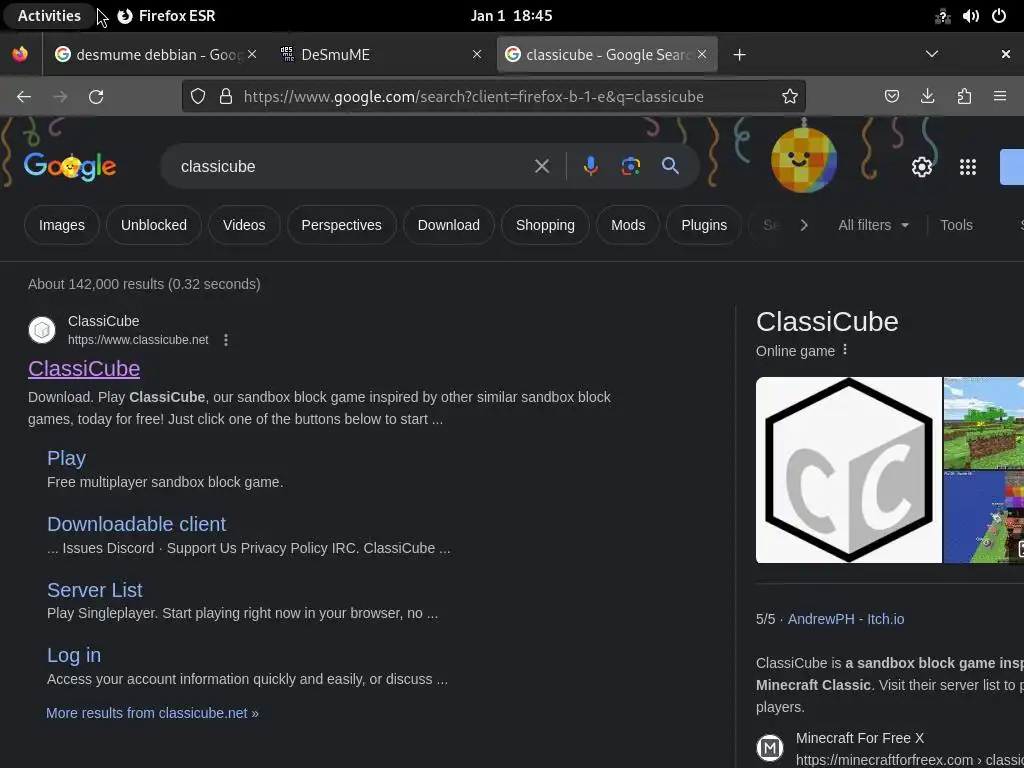Image resolution: width=1024 pixels, height=768 pixels.
Task: Select the Unblocked filter chip
Action: pyautogui.click(x=153, y=225)
